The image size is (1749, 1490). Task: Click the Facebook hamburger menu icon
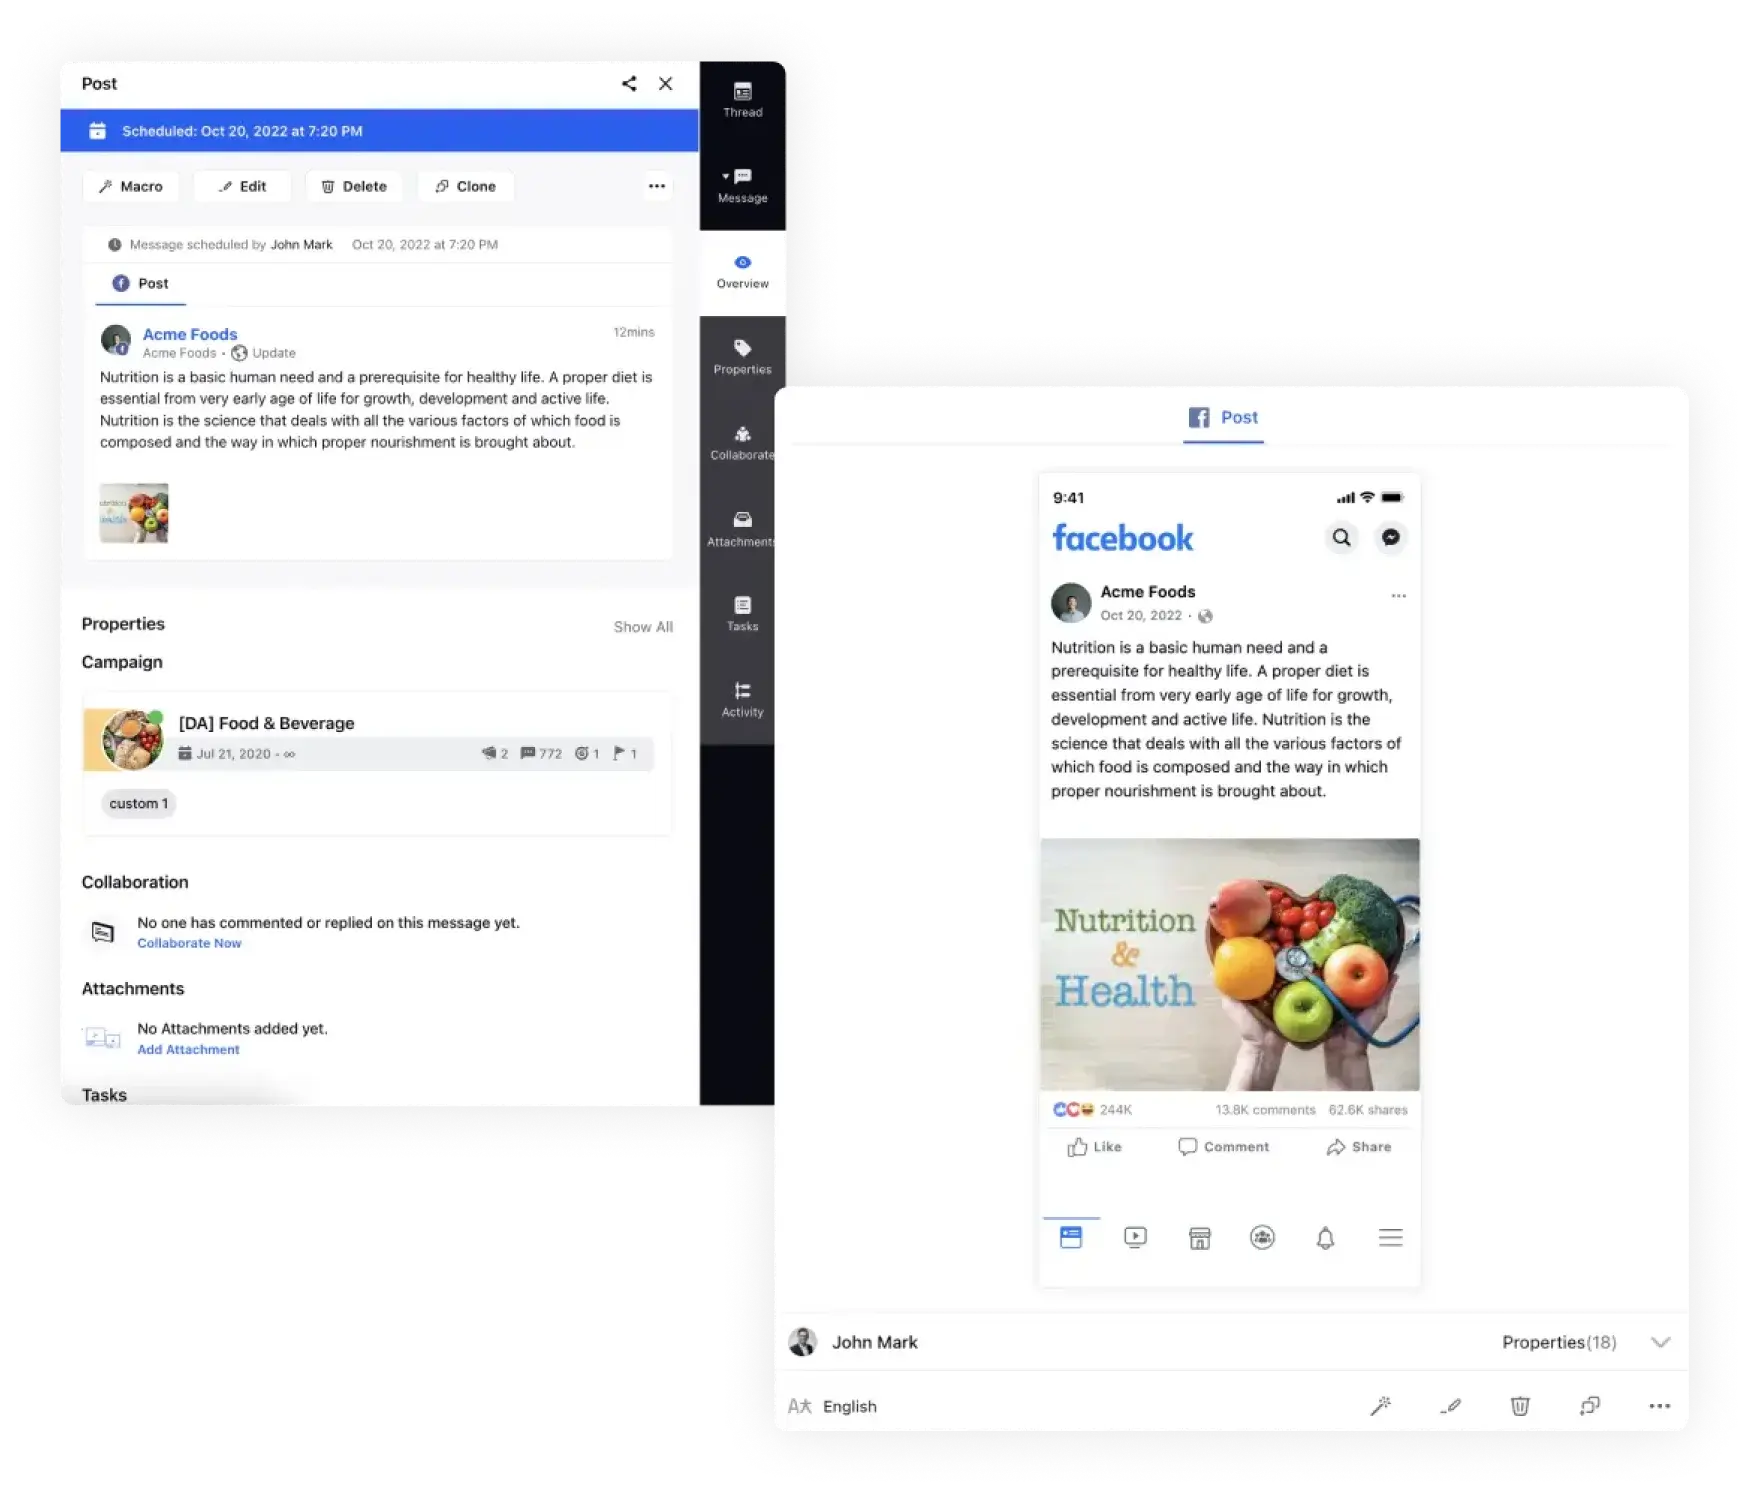pos(1391,1238)
